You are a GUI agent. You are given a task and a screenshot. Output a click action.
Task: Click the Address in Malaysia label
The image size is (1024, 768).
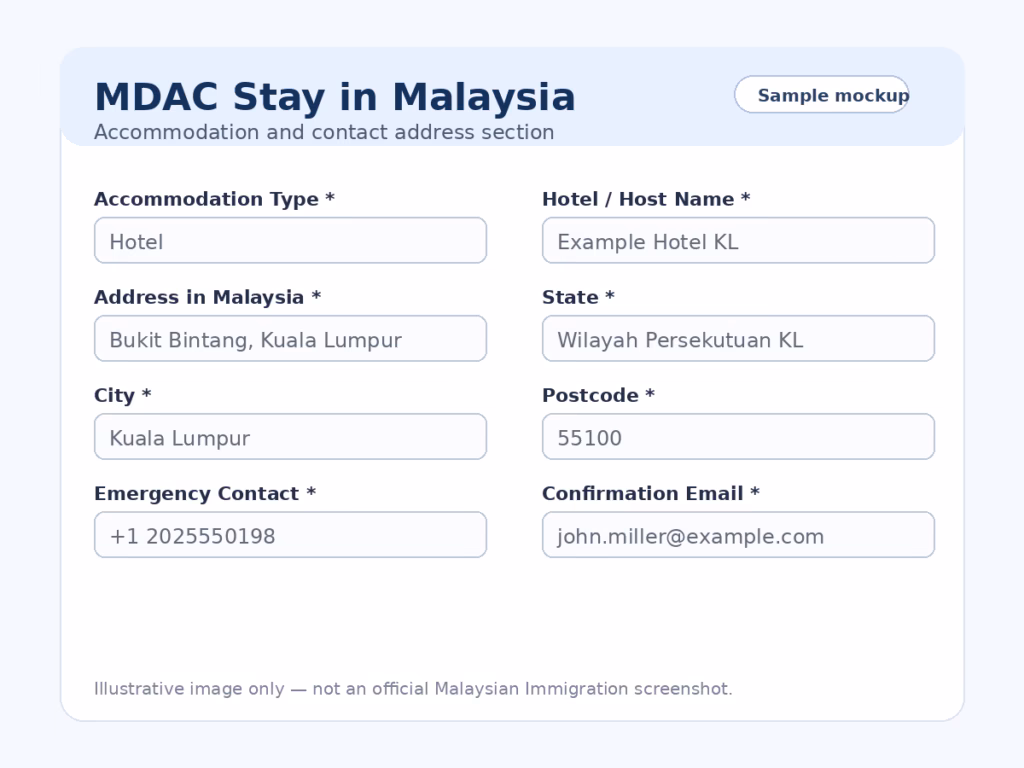coord(207,297)
